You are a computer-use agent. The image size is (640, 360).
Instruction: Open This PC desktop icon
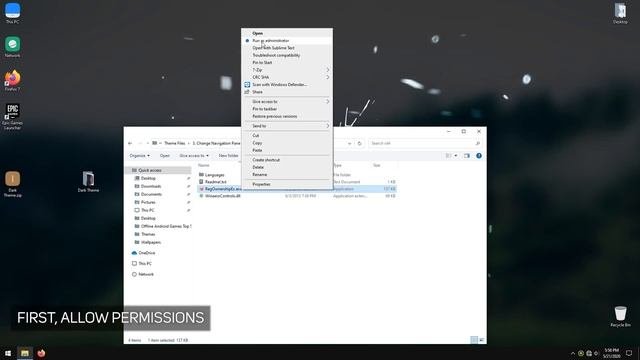point(12,13)
